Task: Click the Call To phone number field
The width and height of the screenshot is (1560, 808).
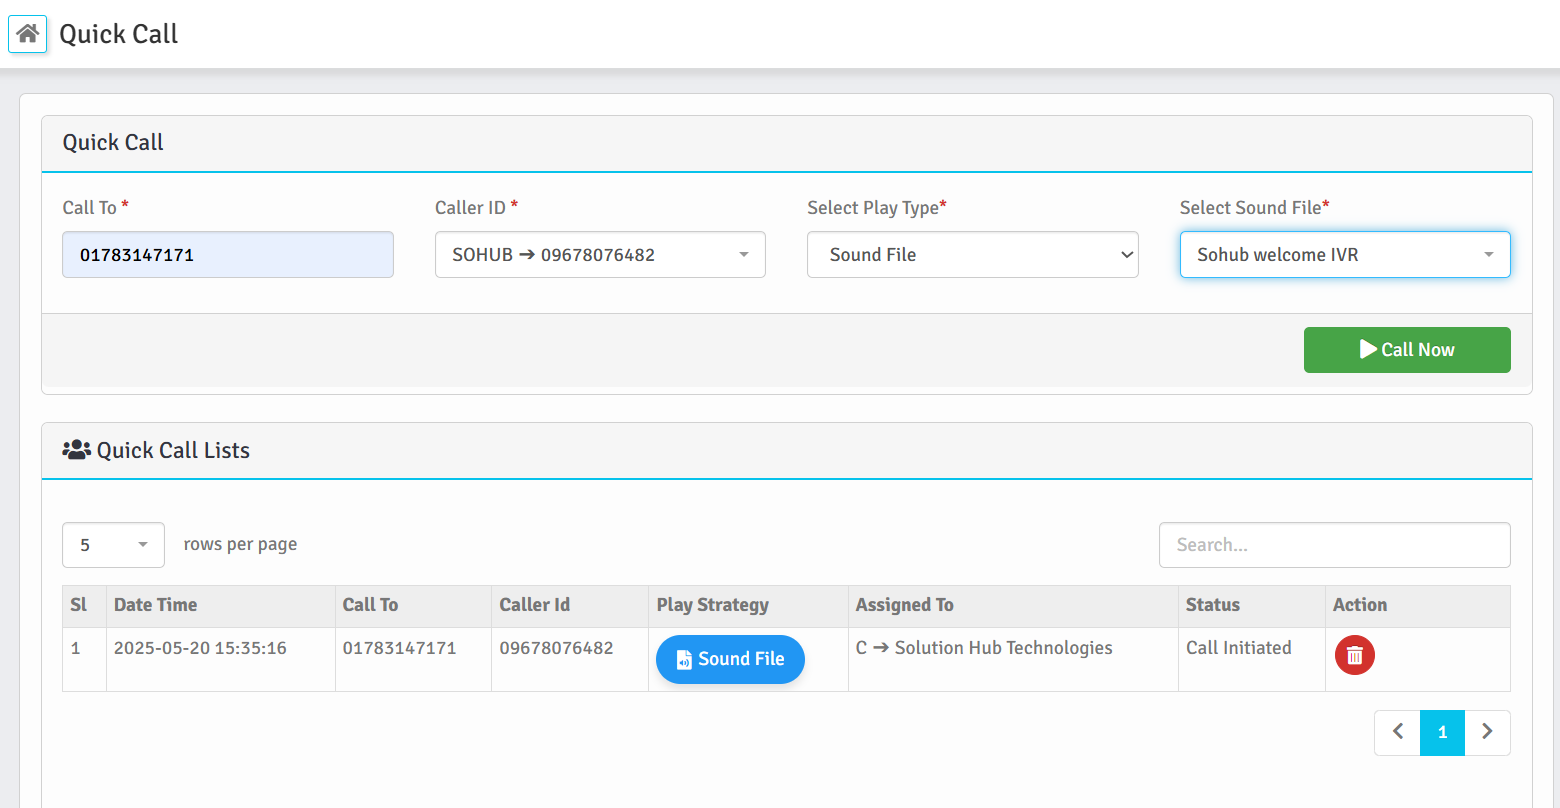Action: [228, 255]
